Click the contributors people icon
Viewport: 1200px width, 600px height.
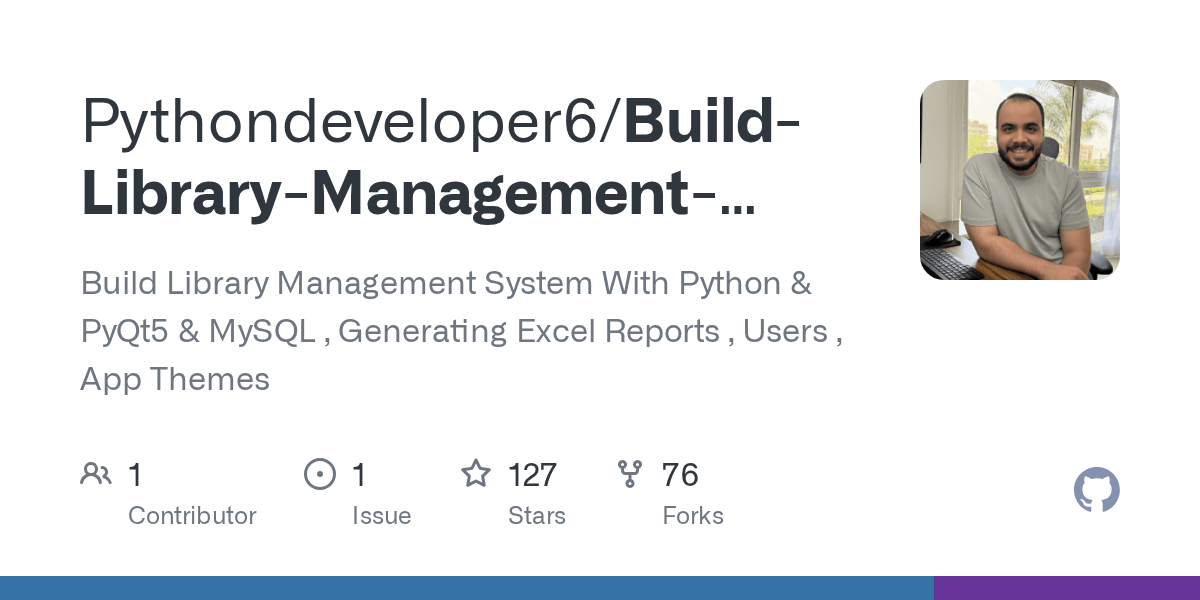tap(96, 472)
